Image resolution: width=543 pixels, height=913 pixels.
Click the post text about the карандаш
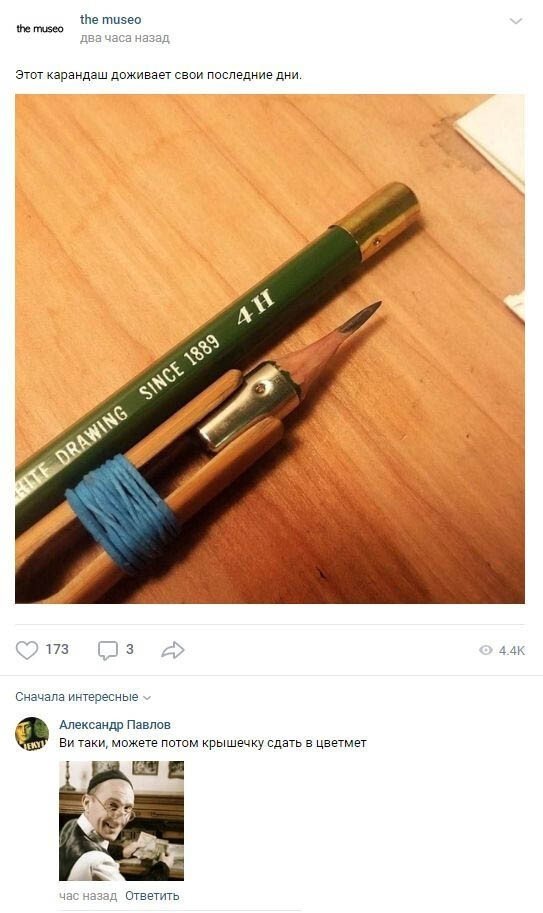158,75
